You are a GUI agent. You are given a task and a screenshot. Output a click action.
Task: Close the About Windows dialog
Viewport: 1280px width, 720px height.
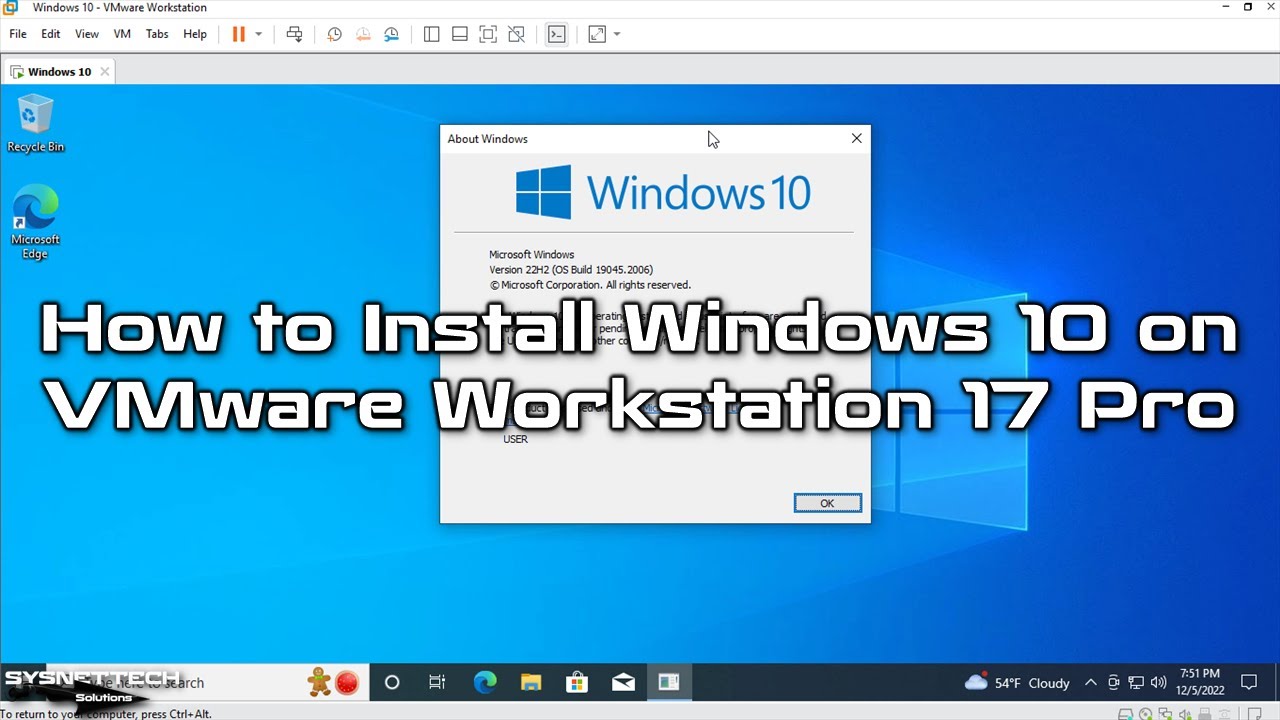857,139
